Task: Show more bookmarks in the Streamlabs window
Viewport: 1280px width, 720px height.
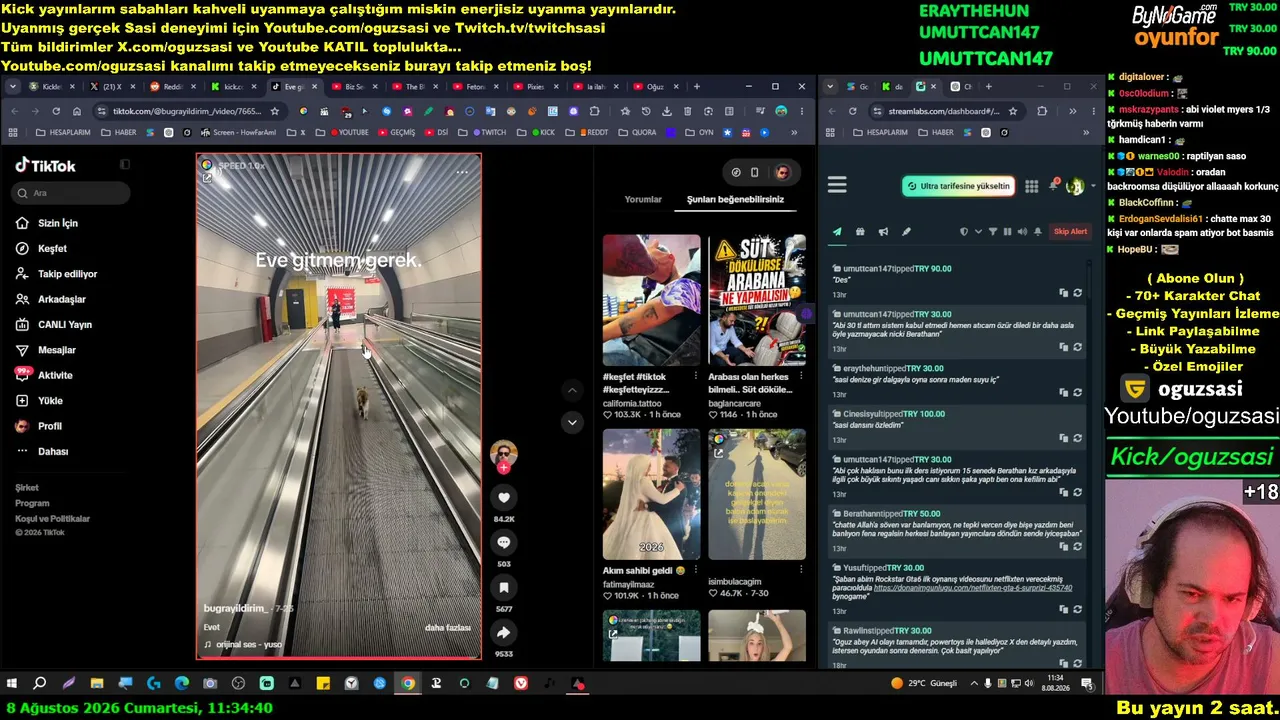Action: point(1086,132)
